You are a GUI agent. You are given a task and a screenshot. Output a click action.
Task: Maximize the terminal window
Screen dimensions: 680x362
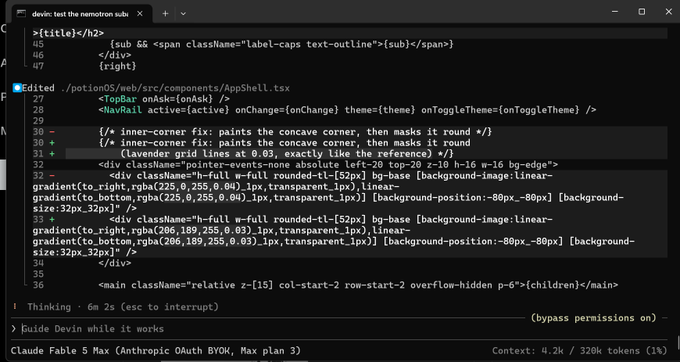tap(642, 12)
